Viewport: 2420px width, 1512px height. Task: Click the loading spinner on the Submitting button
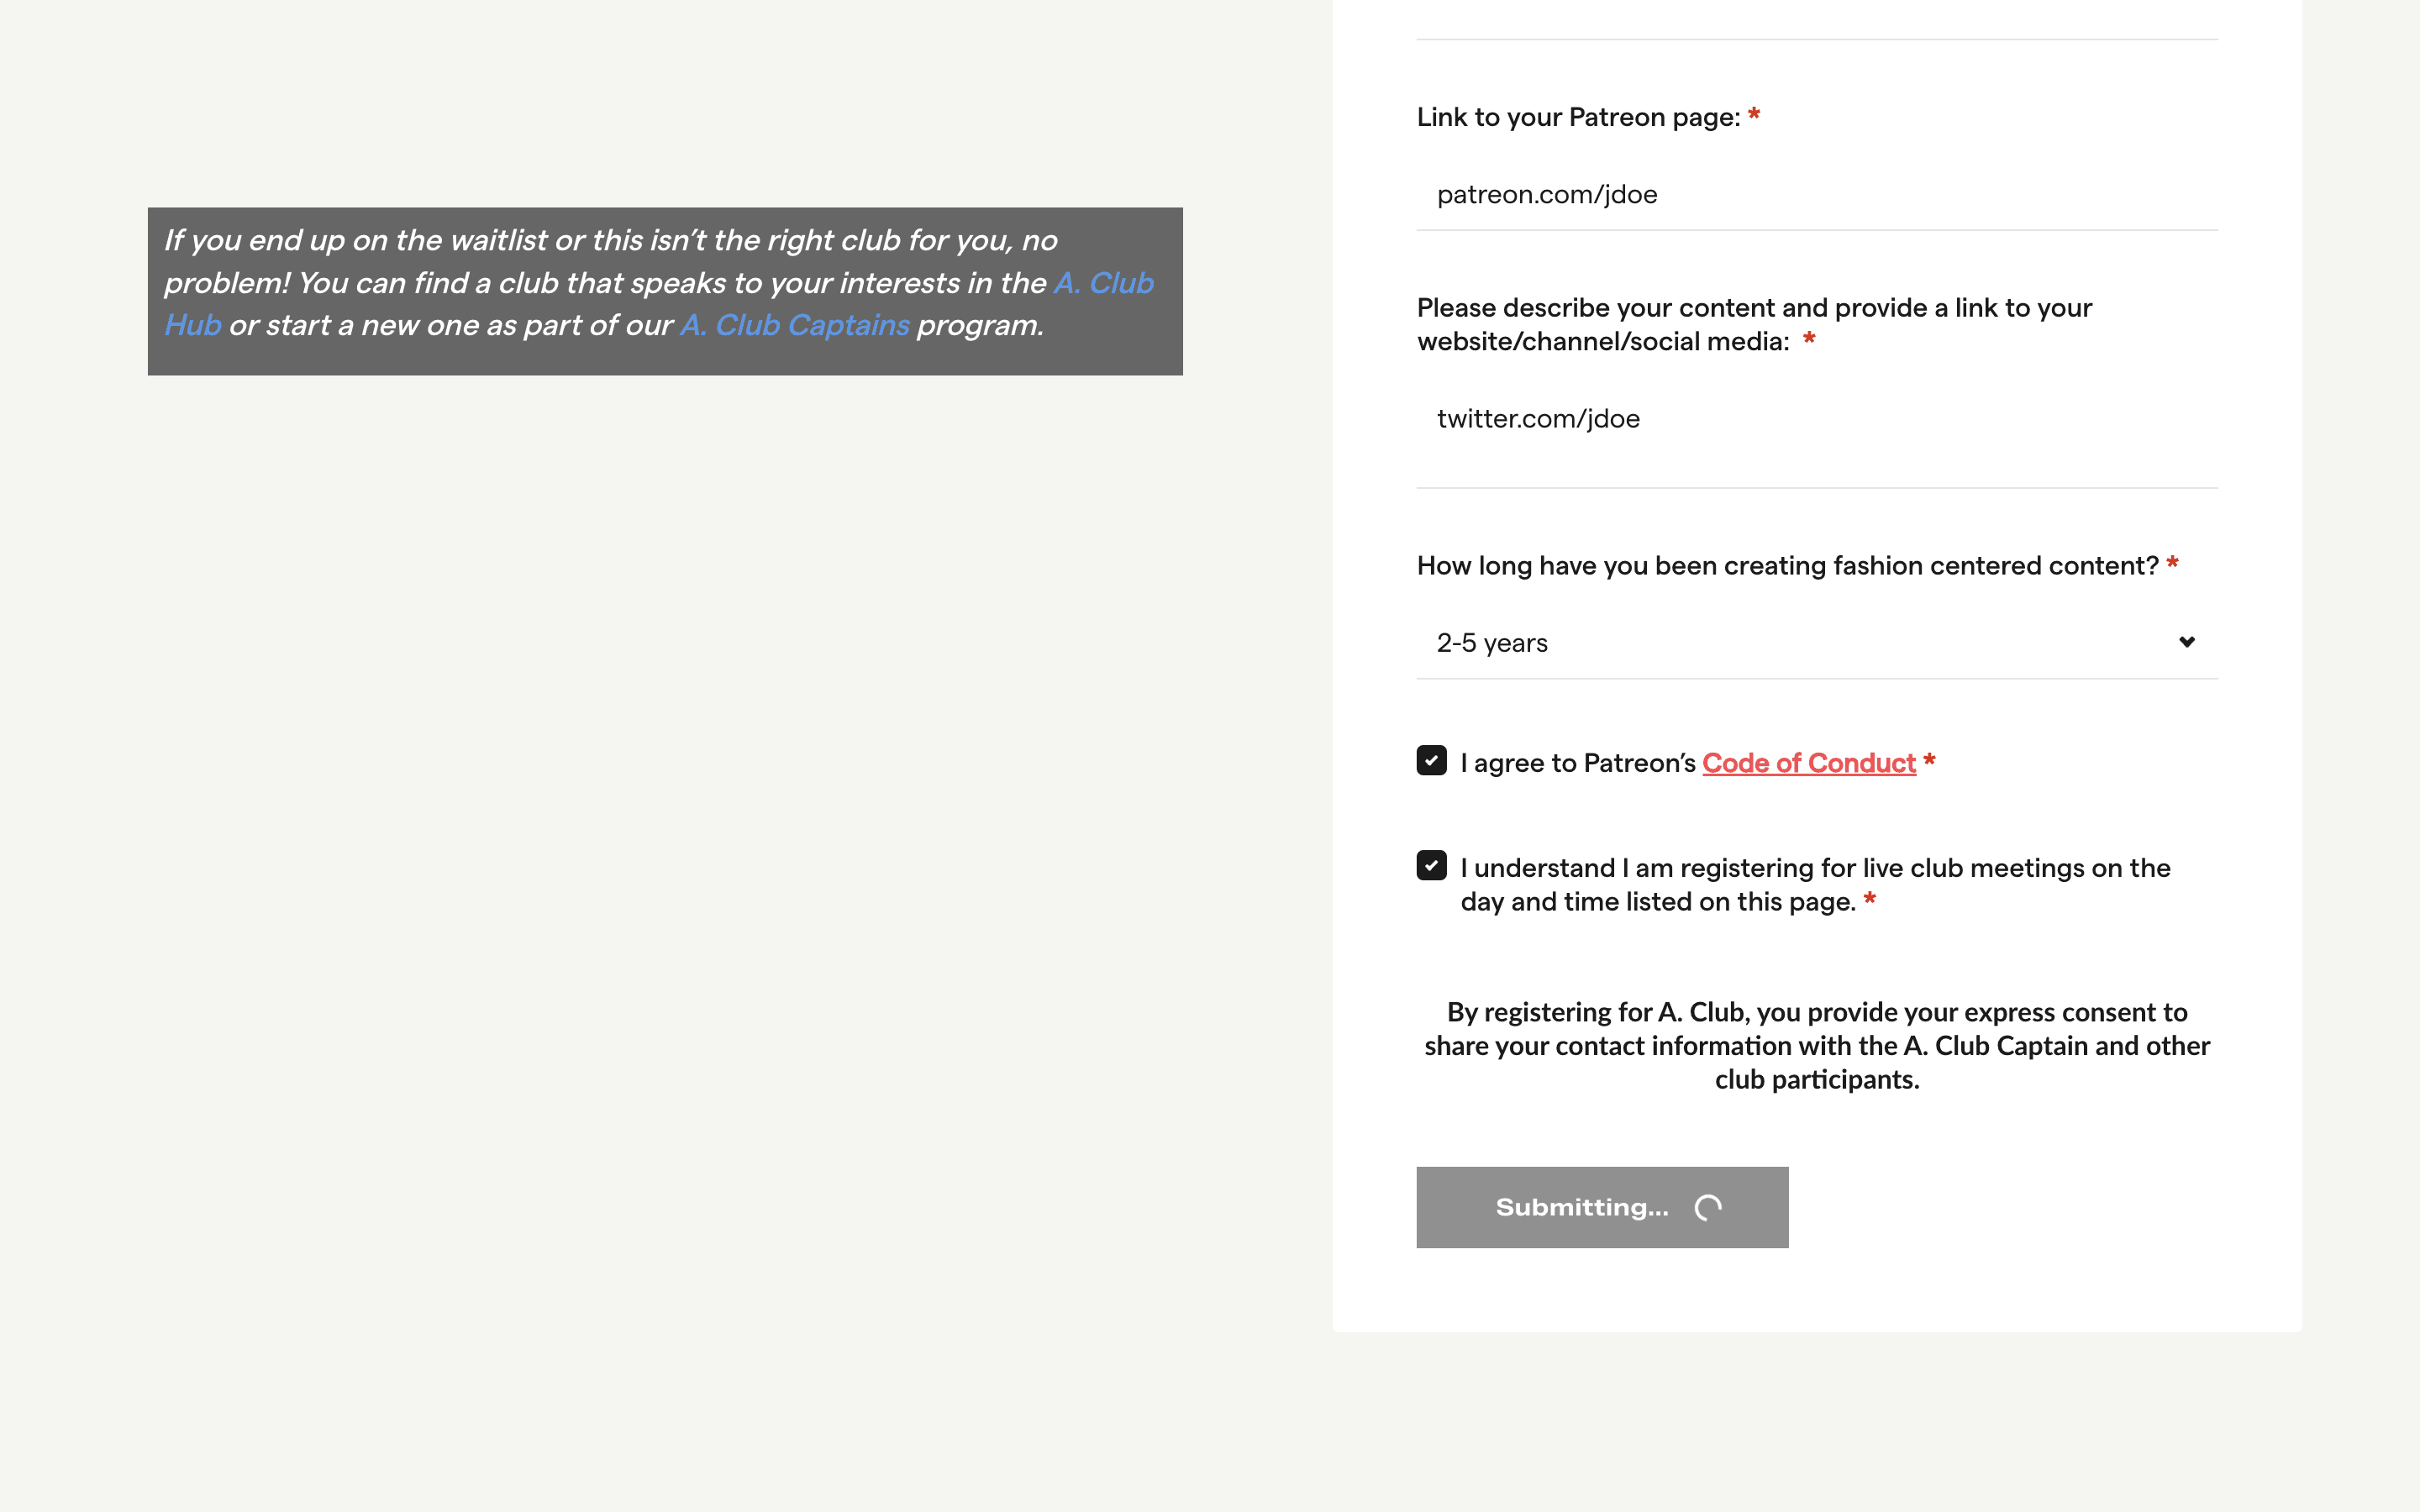(x=1708, y=1208)
